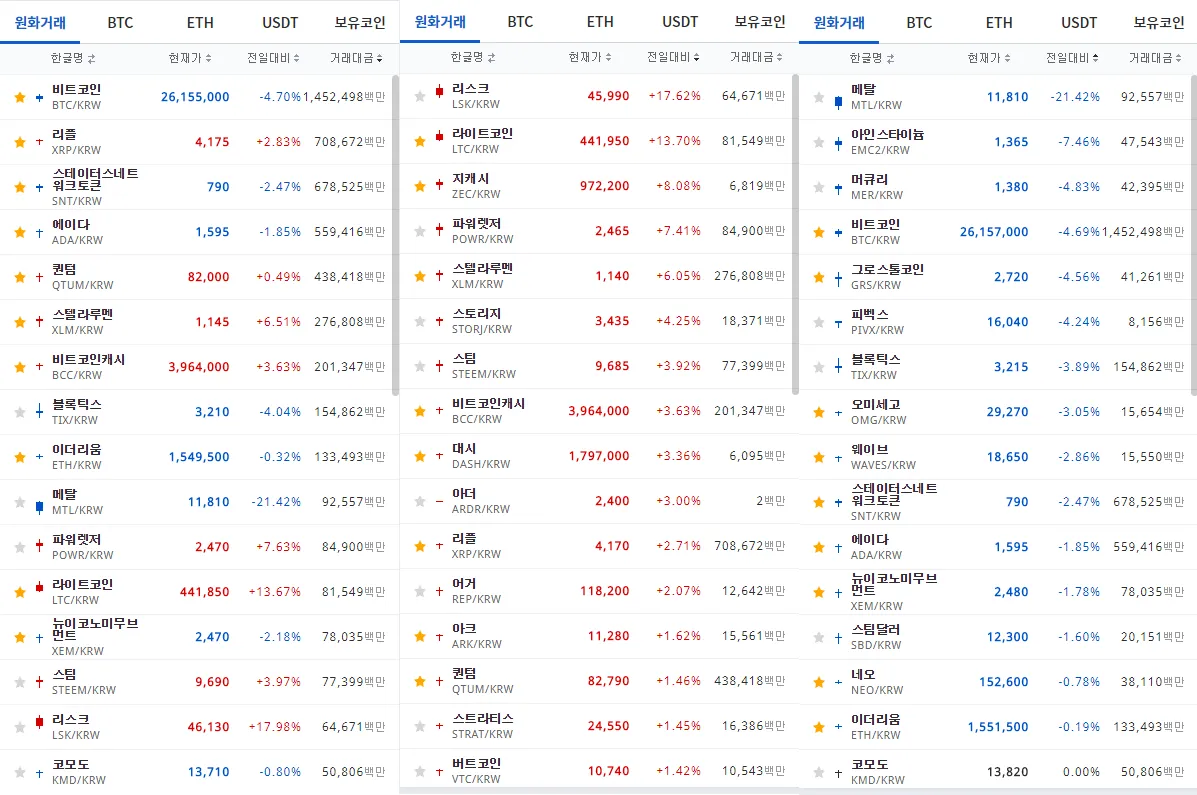1197x795 pixels.
Task: Open 보유코인 tab above the 비트코인 26,155,000 list
Action: (x=360, y=23)
